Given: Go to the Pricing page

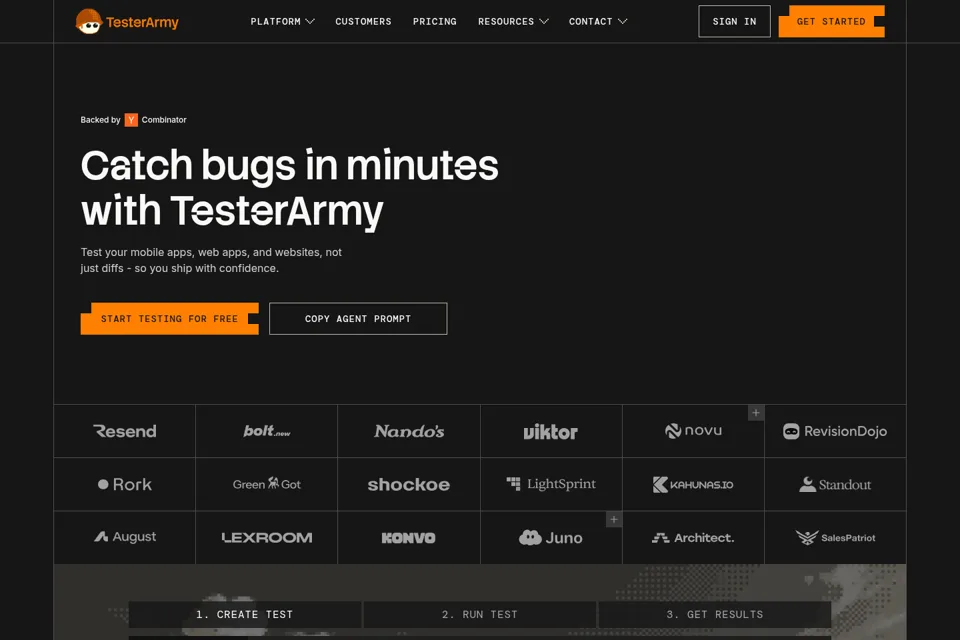Looking at the screenshot, I should 435,21.
